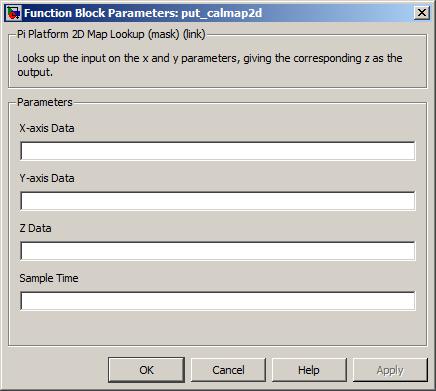The image size is (436, 391).
Task: Click the Parameters group heading
Action: pos(45,102)
